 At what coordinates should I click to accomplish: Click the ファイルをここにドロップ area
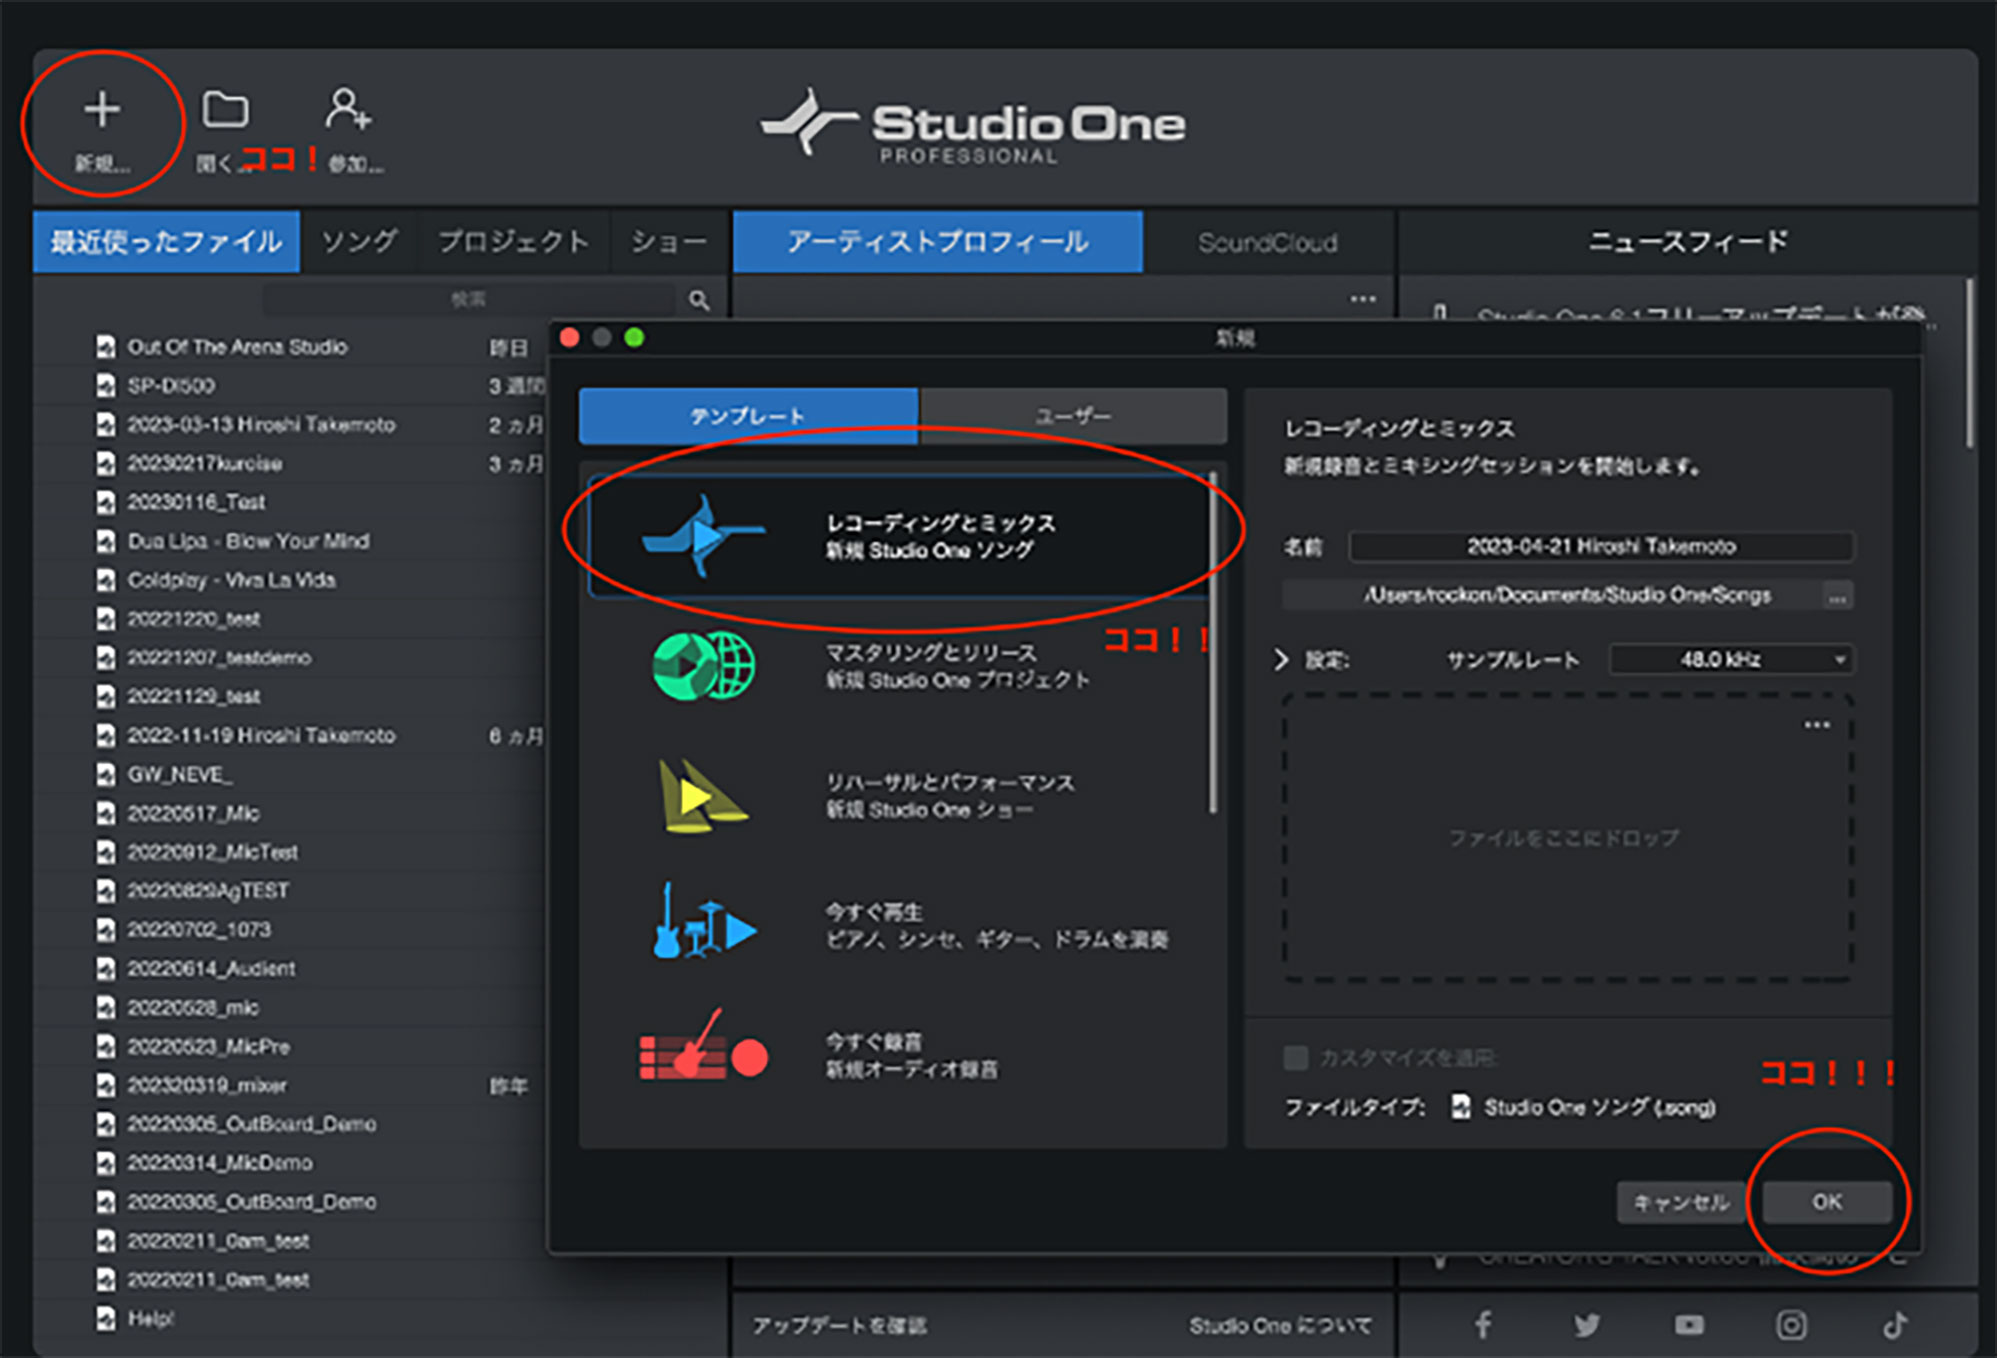(x=1566, y=838)
